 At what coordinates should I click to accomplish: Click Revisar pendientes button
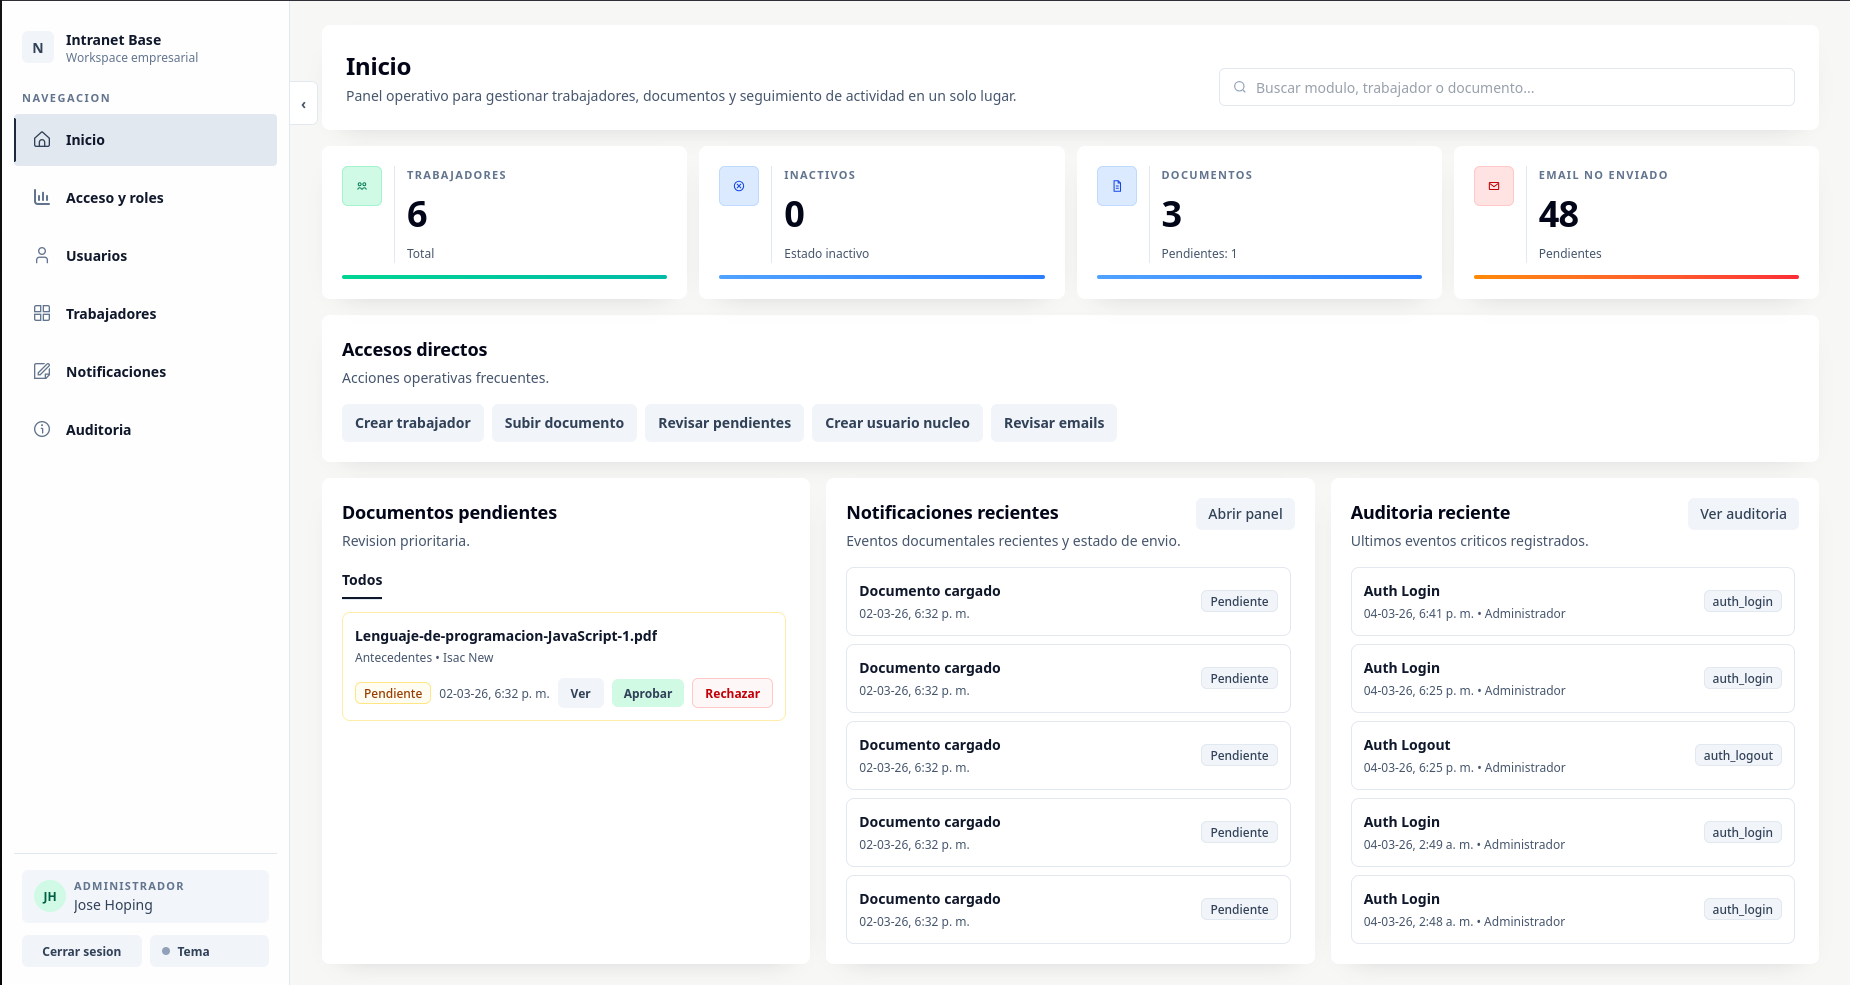pyautogui.click(x=724, y=423)
